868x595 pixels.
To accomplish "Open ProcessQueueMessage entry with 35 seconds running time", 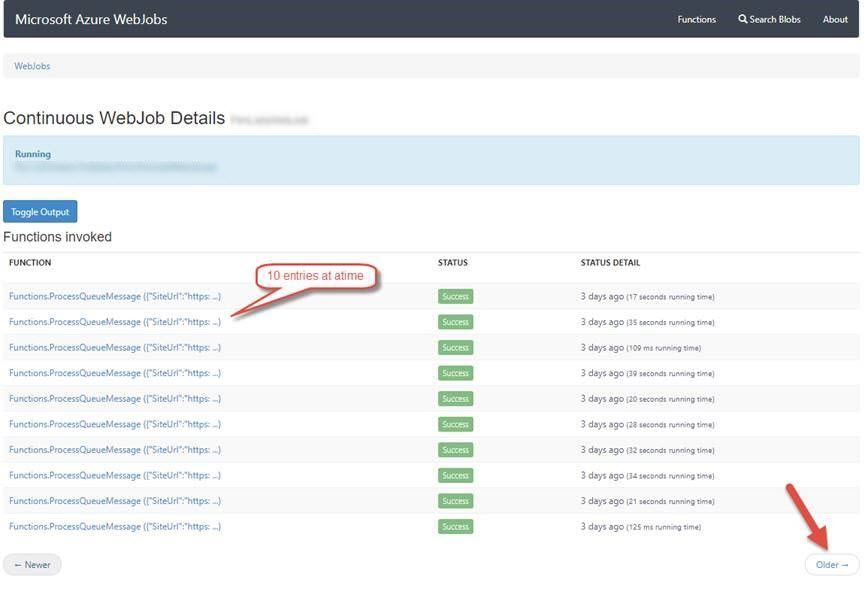I will [115, 322].
